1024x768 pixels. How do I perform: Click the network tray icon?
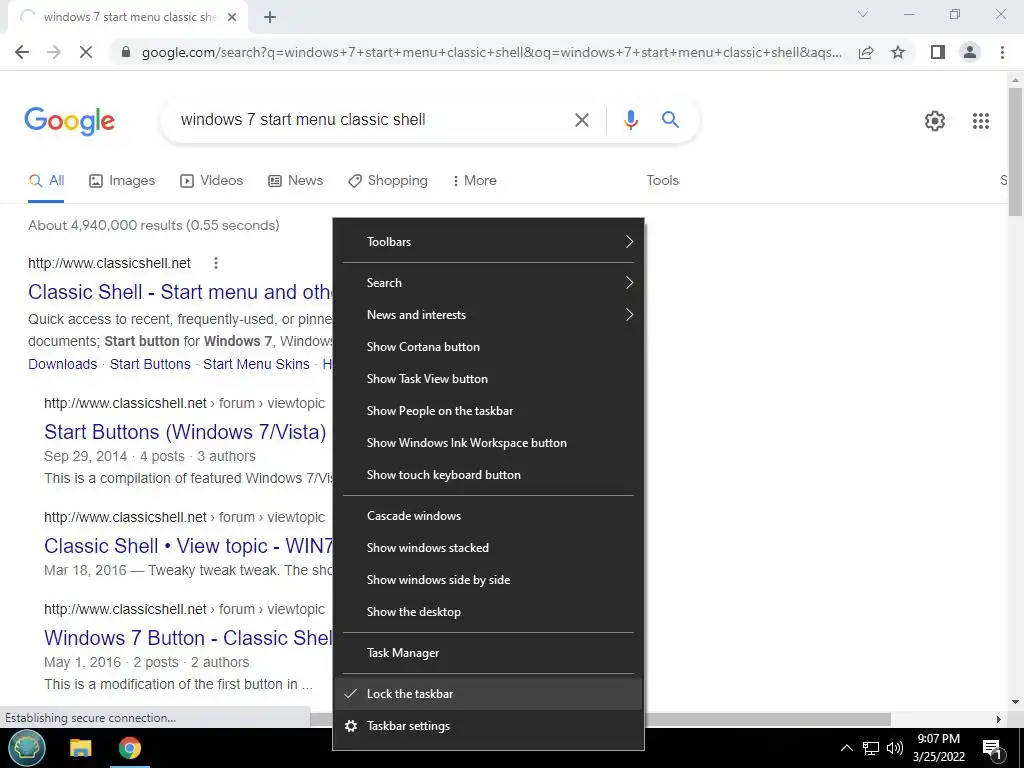(x=871, y=748)
